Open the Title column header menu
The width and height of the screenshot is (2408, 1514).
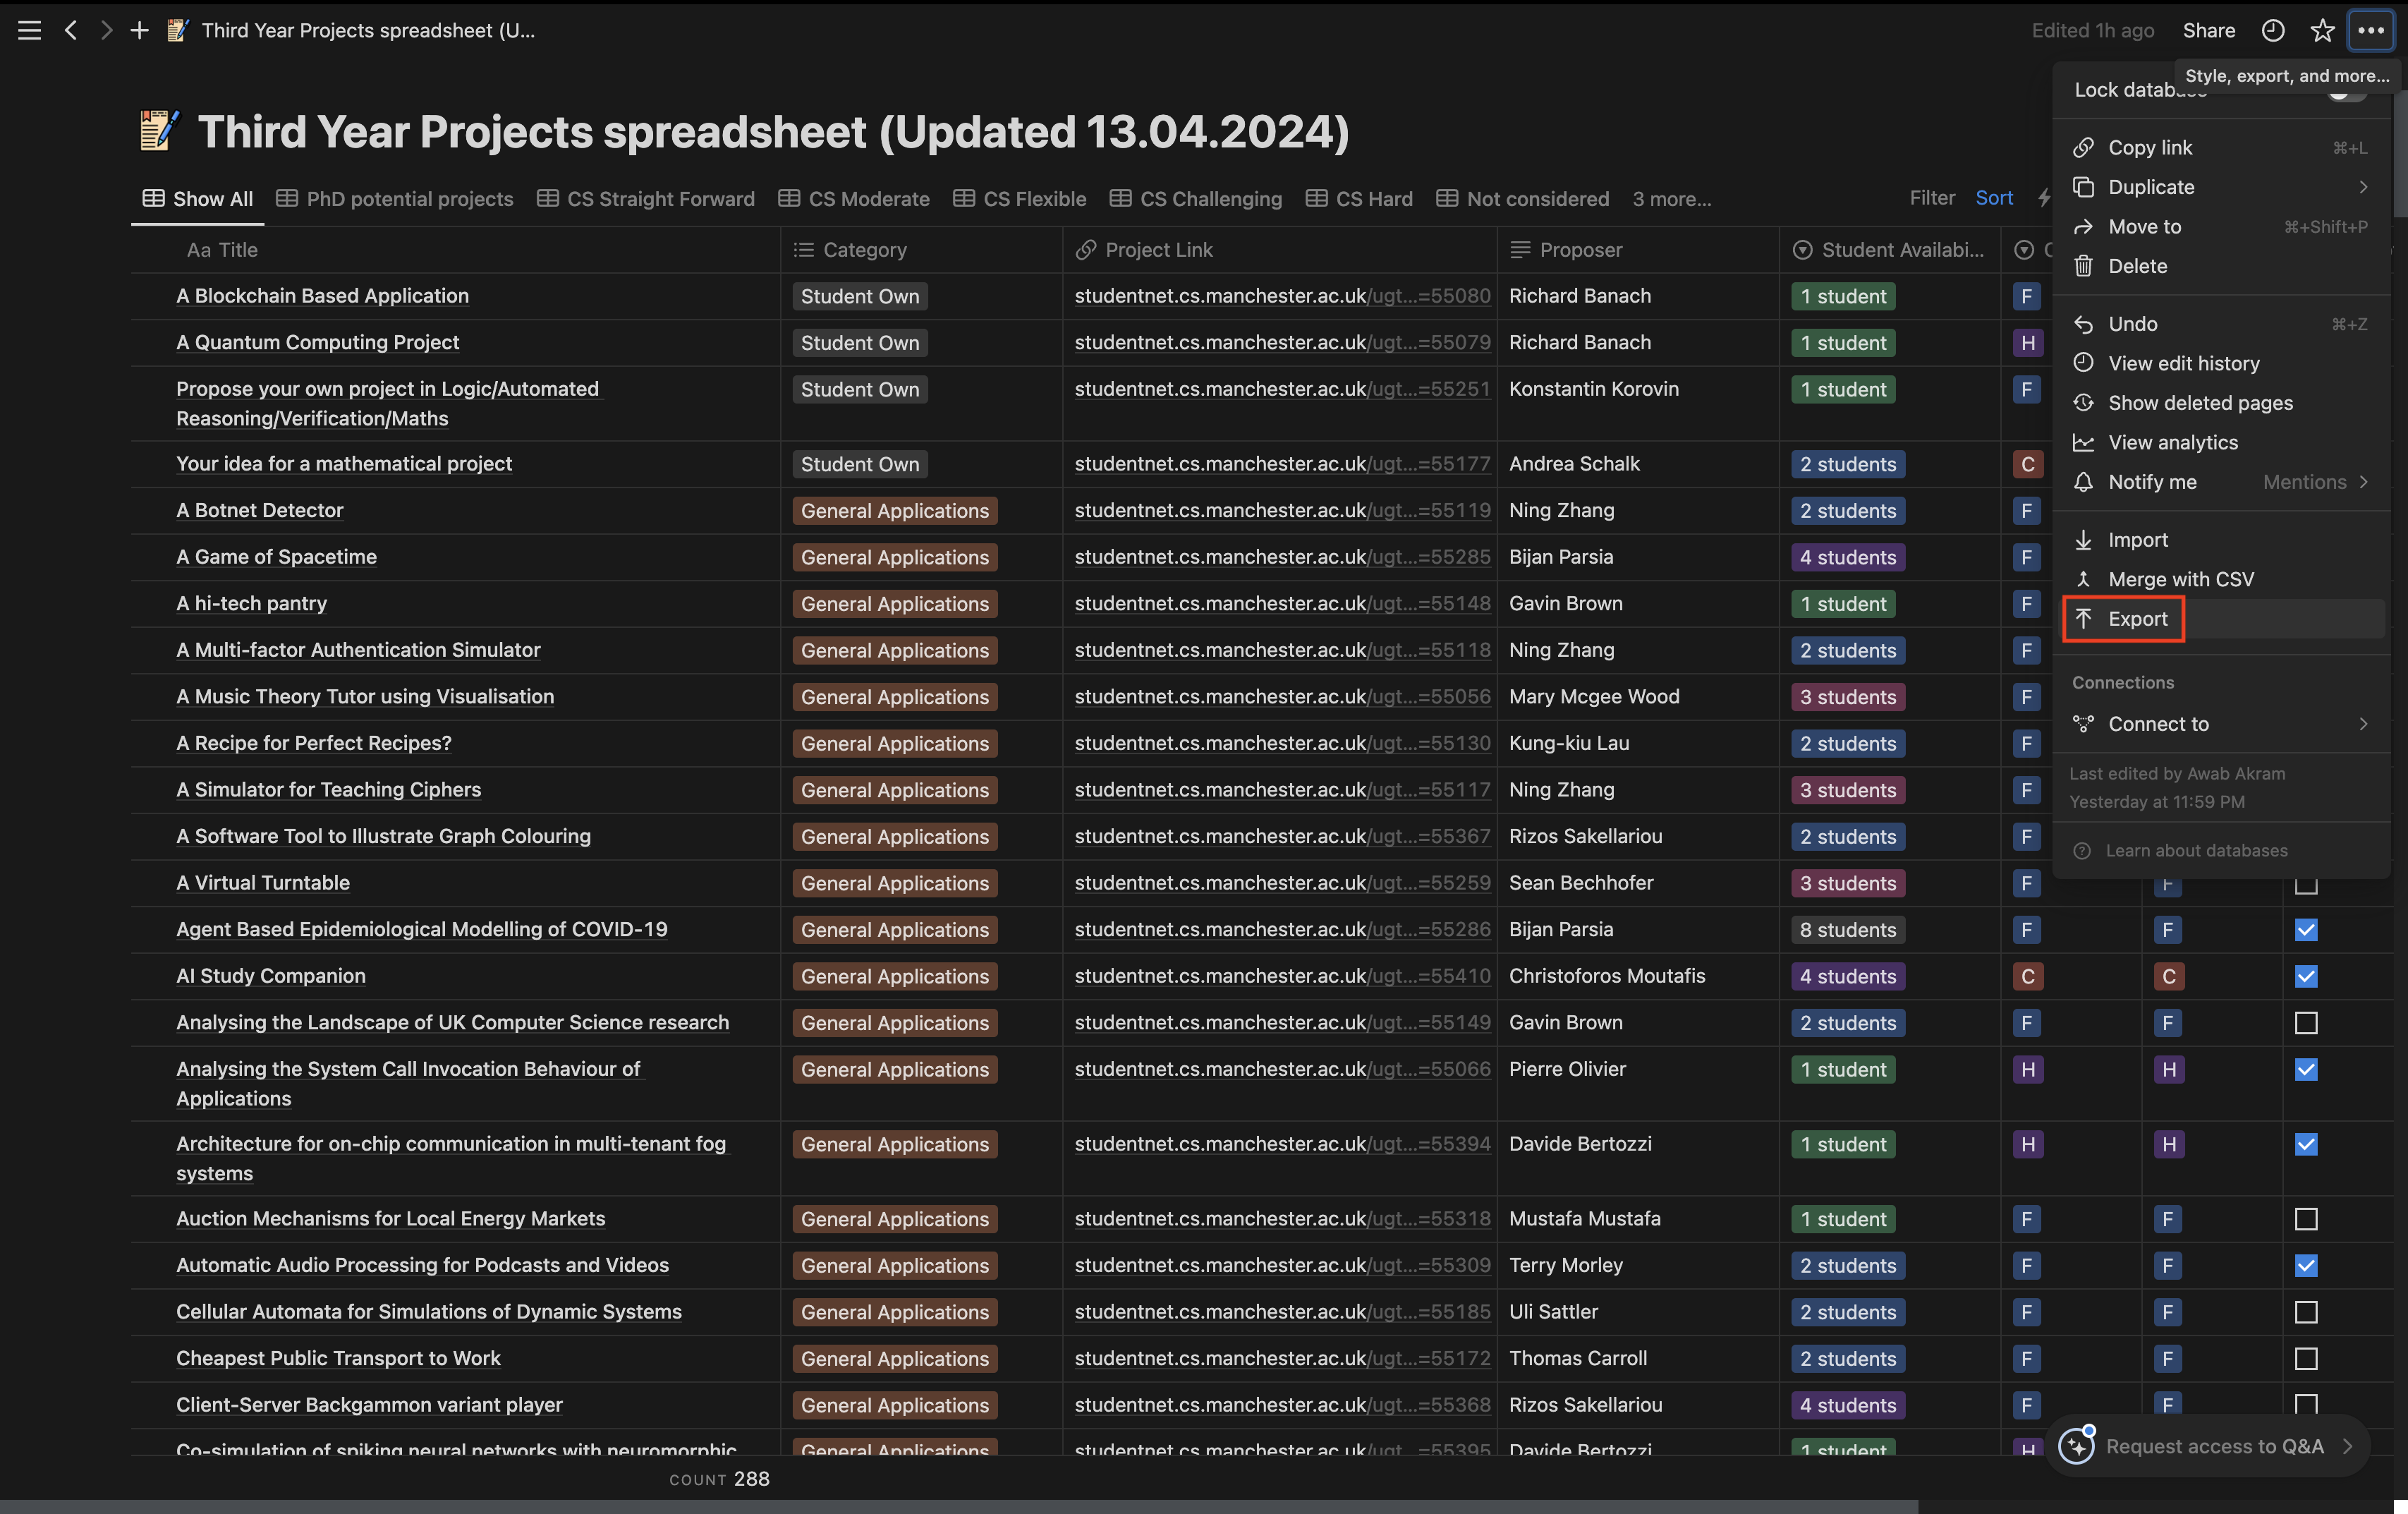point(455,250)
